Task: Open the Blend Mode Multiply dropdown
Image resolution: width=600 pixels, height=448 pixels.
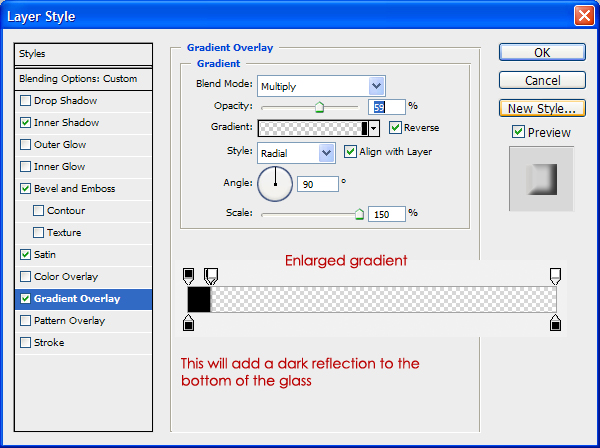Action: (x=321, y=86)
